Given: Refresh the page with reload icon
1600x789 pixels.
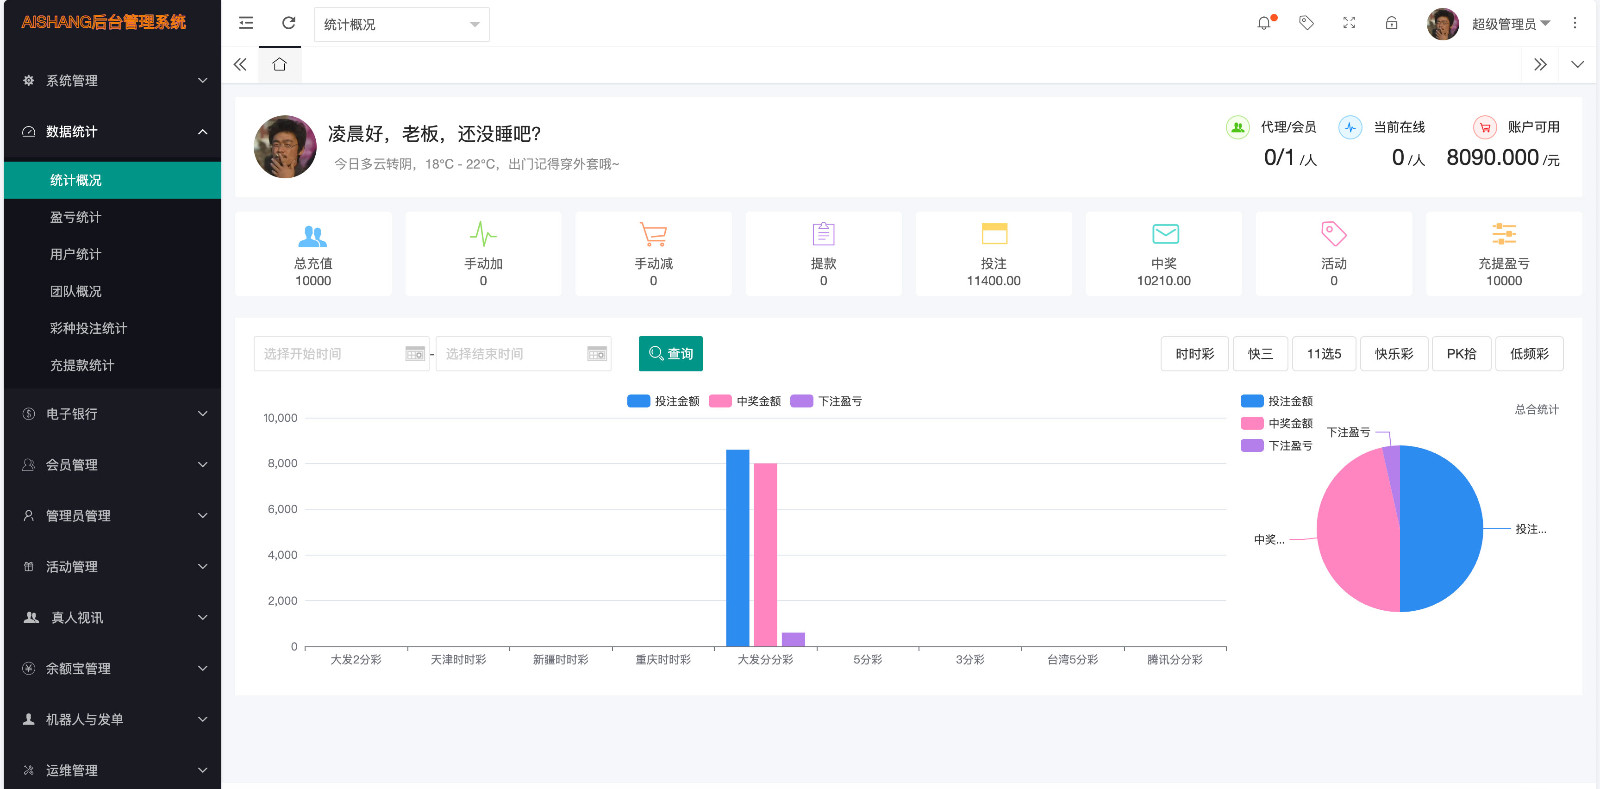Looking at the screenshot, I should (288, 23).
